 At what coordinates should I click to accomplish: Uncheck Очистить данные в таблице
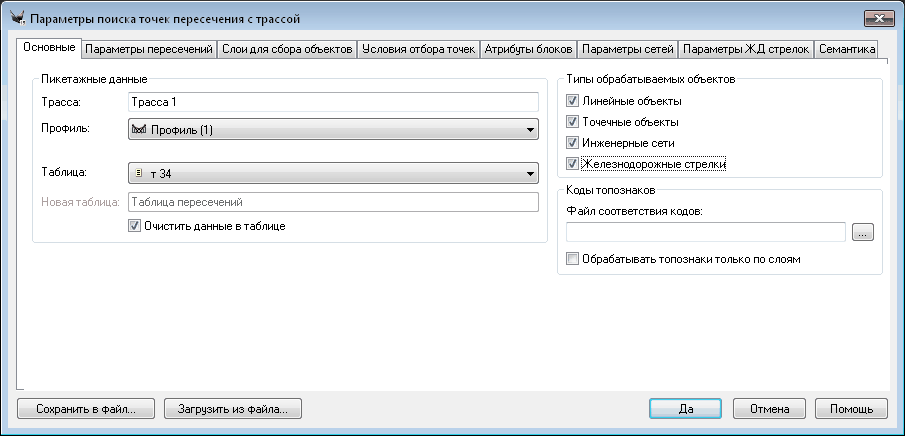[135, 226]
